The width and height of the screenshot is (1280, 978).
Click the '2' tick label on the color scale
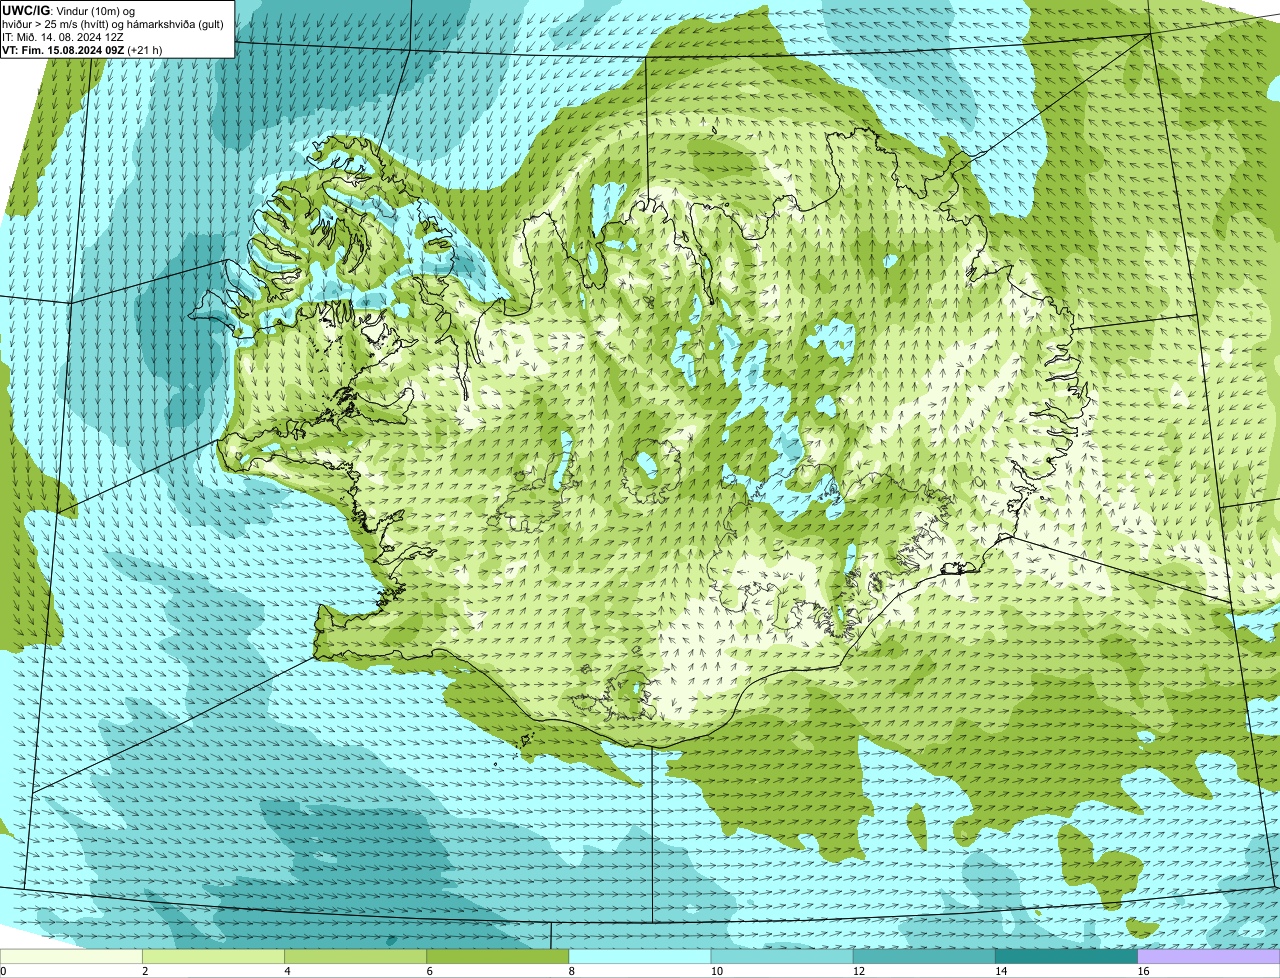pos(145,971)
